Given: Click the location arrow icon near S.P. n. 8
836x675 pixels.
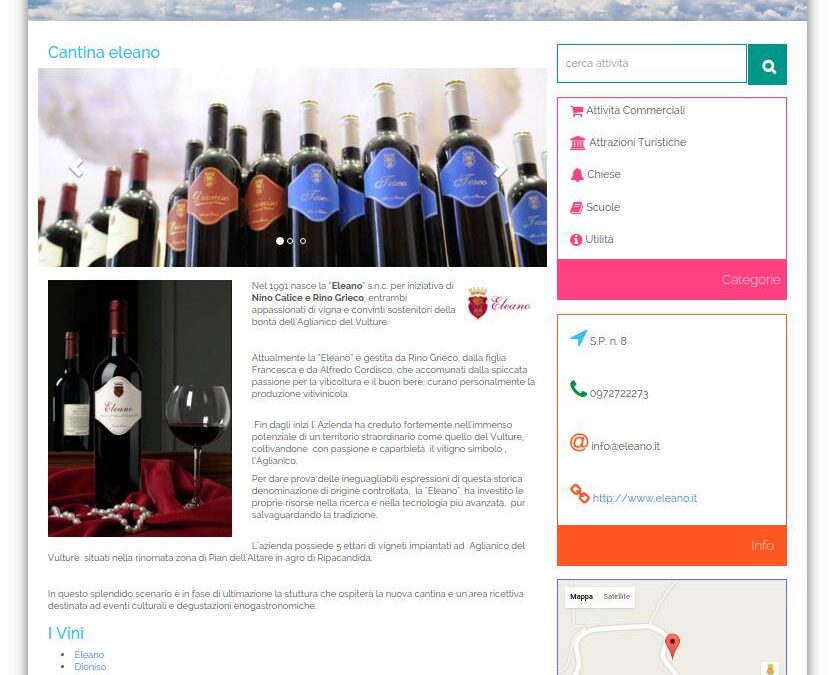Looking at the screenshot, I should [x=578, y=338].
